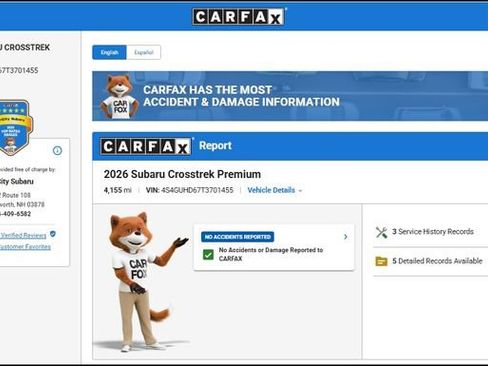
Task: Click the dealer phone number ending 409-6582
Action: pyautogui.click(x=15, y=214)
